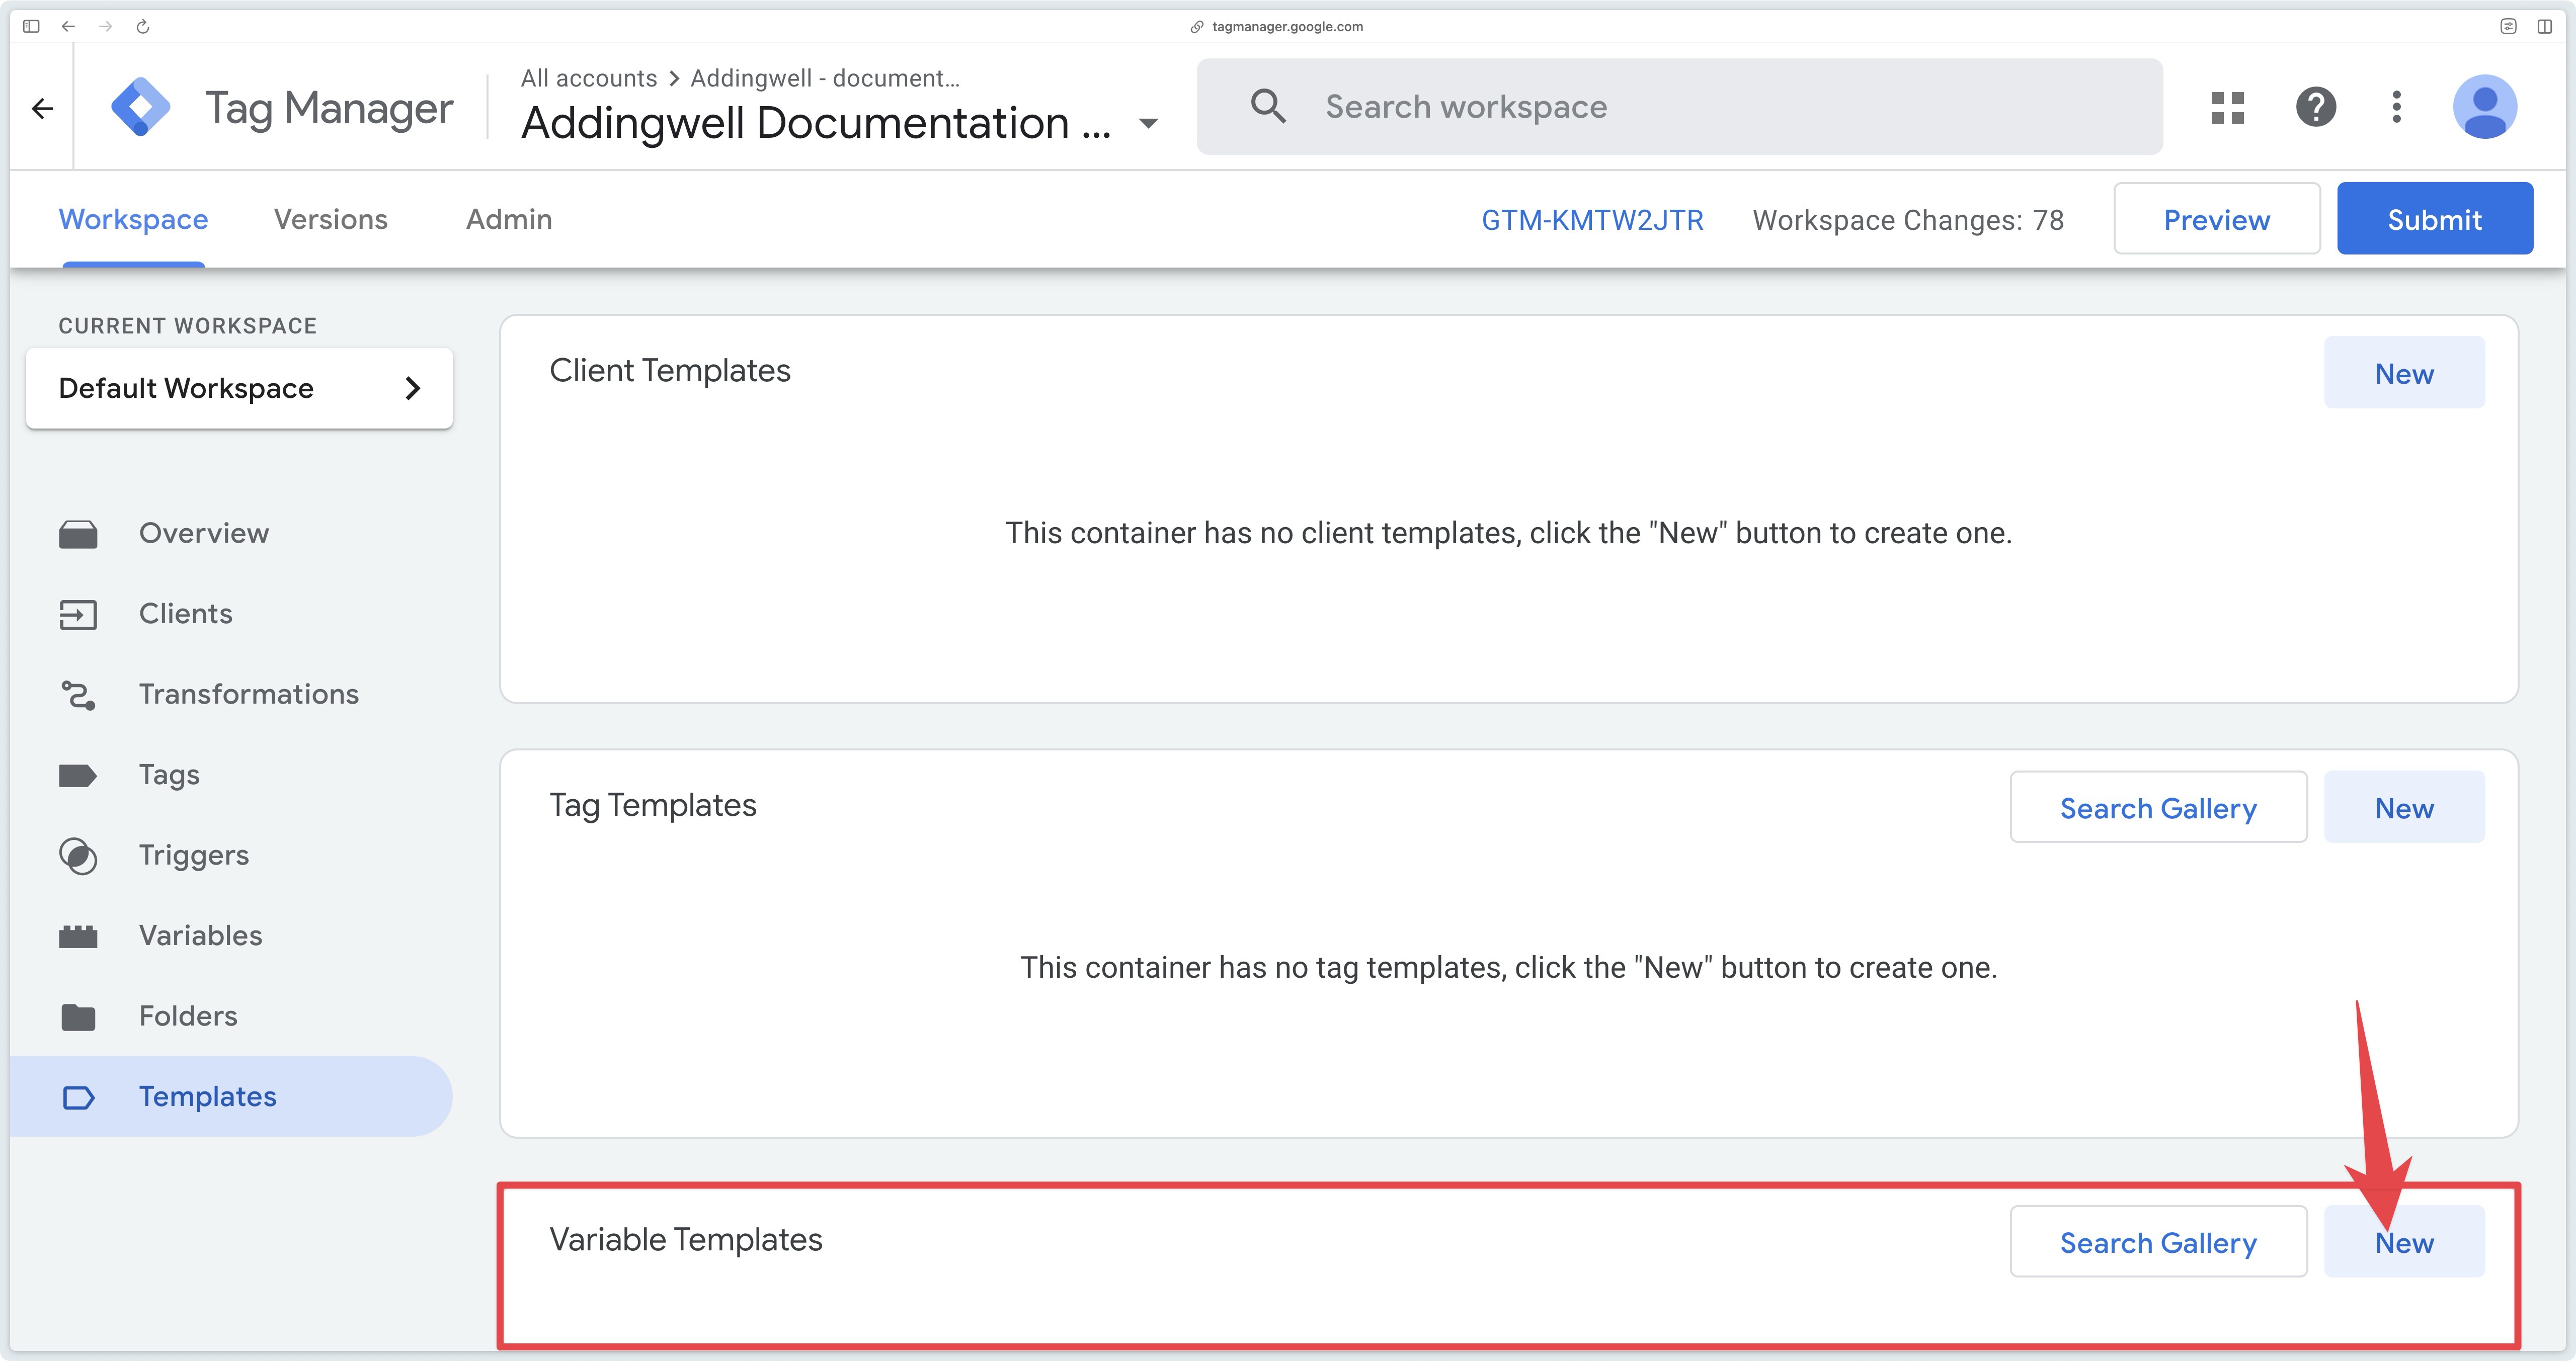The image size is (2576, 1361).
Task: Reload the page with browser refresh icon
Action: (x=143, y=26)
